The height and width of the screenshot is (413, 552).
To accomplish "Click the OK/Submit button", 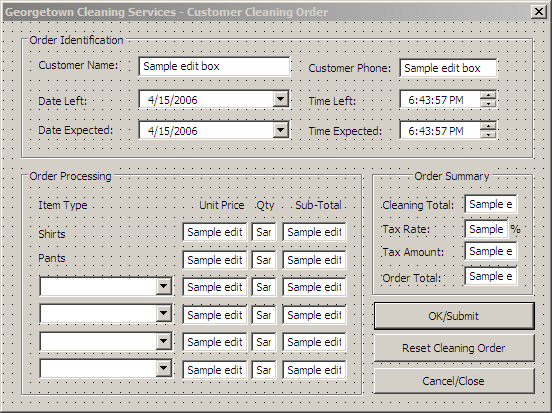I will click(x=454, y=316).
